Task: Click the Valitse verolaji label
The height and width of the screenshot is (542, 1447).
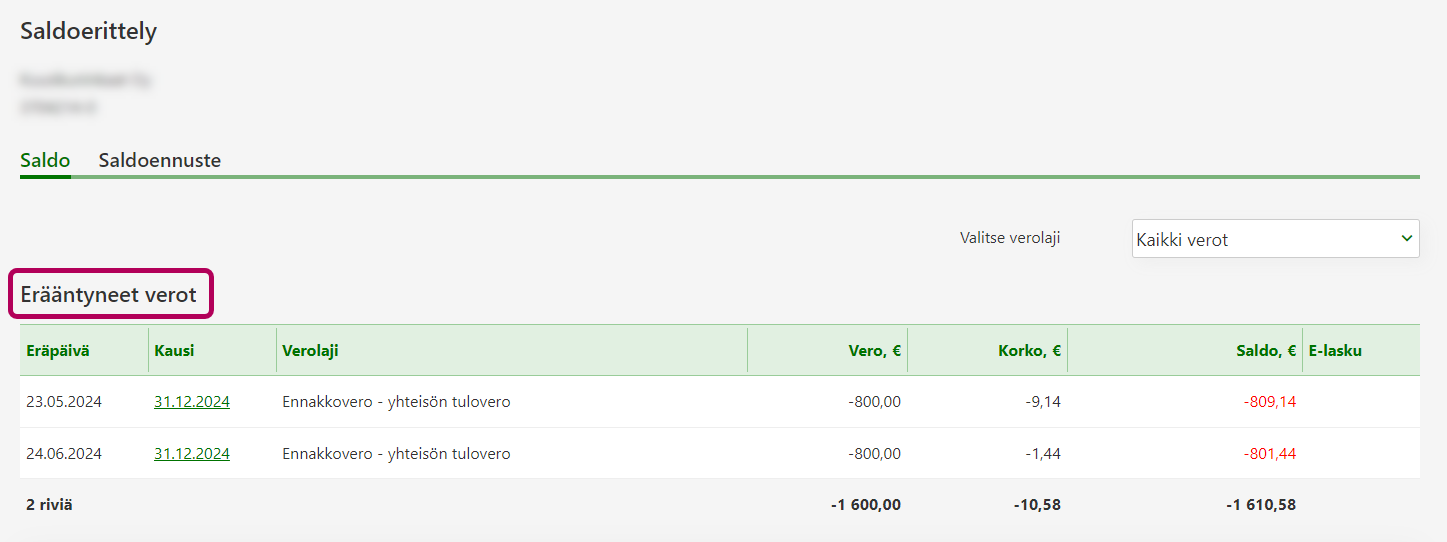Action: (x=1010, y=238)
